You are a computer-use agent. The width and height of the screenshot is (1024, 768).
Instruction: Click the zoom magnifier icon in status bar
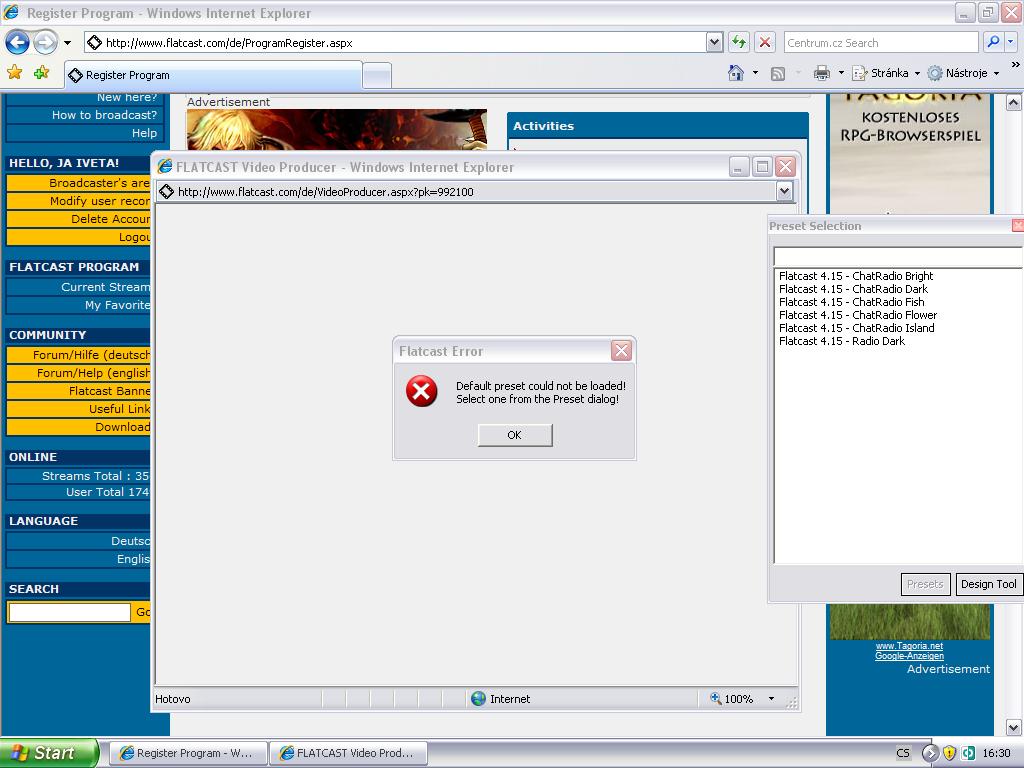716,698
